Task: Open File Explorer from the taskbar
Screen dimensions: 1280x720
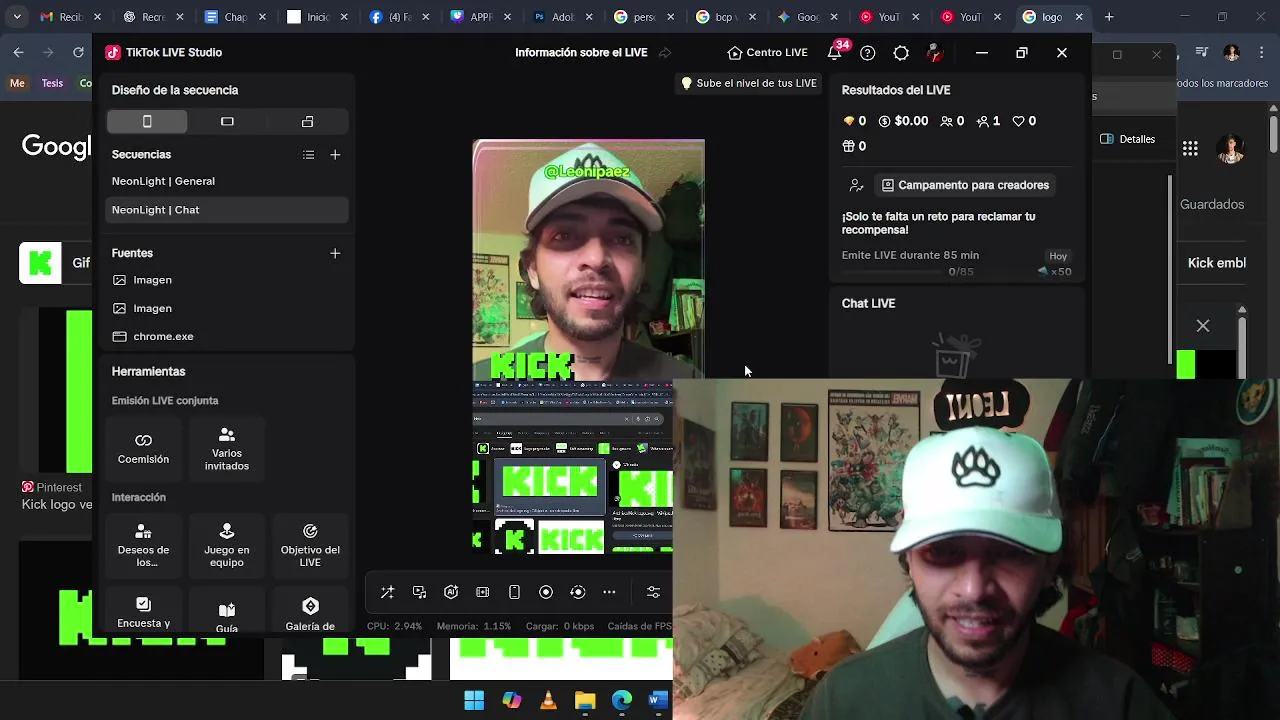Action: pyautogui.click(x=585, y=700)
